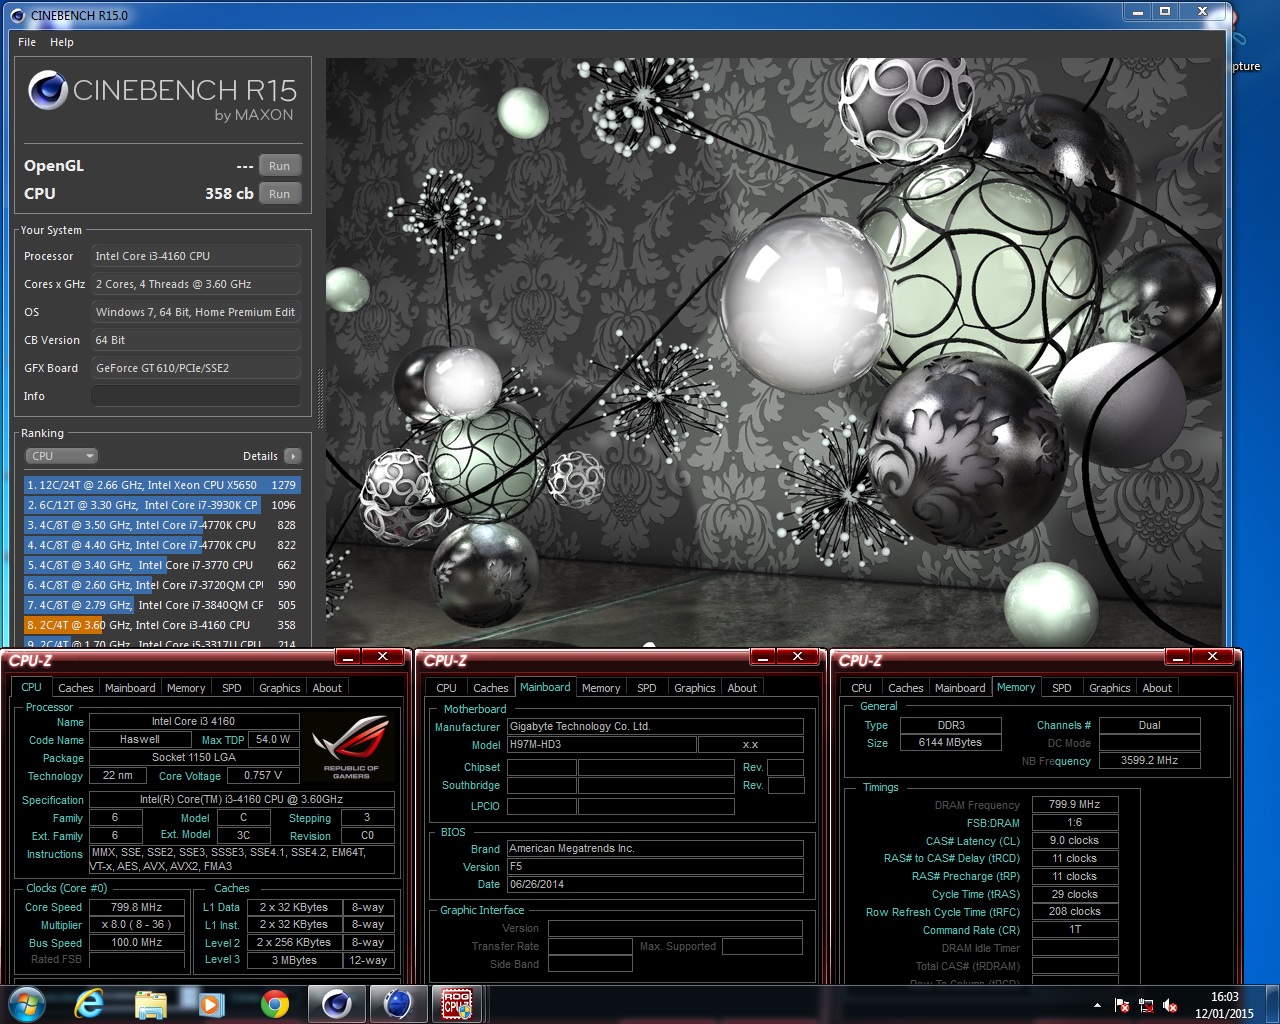Click the DRAM Frequency value 799.9 MHz
Viewport: 1280px width, 1024px height.
(x=1075, y=804)
